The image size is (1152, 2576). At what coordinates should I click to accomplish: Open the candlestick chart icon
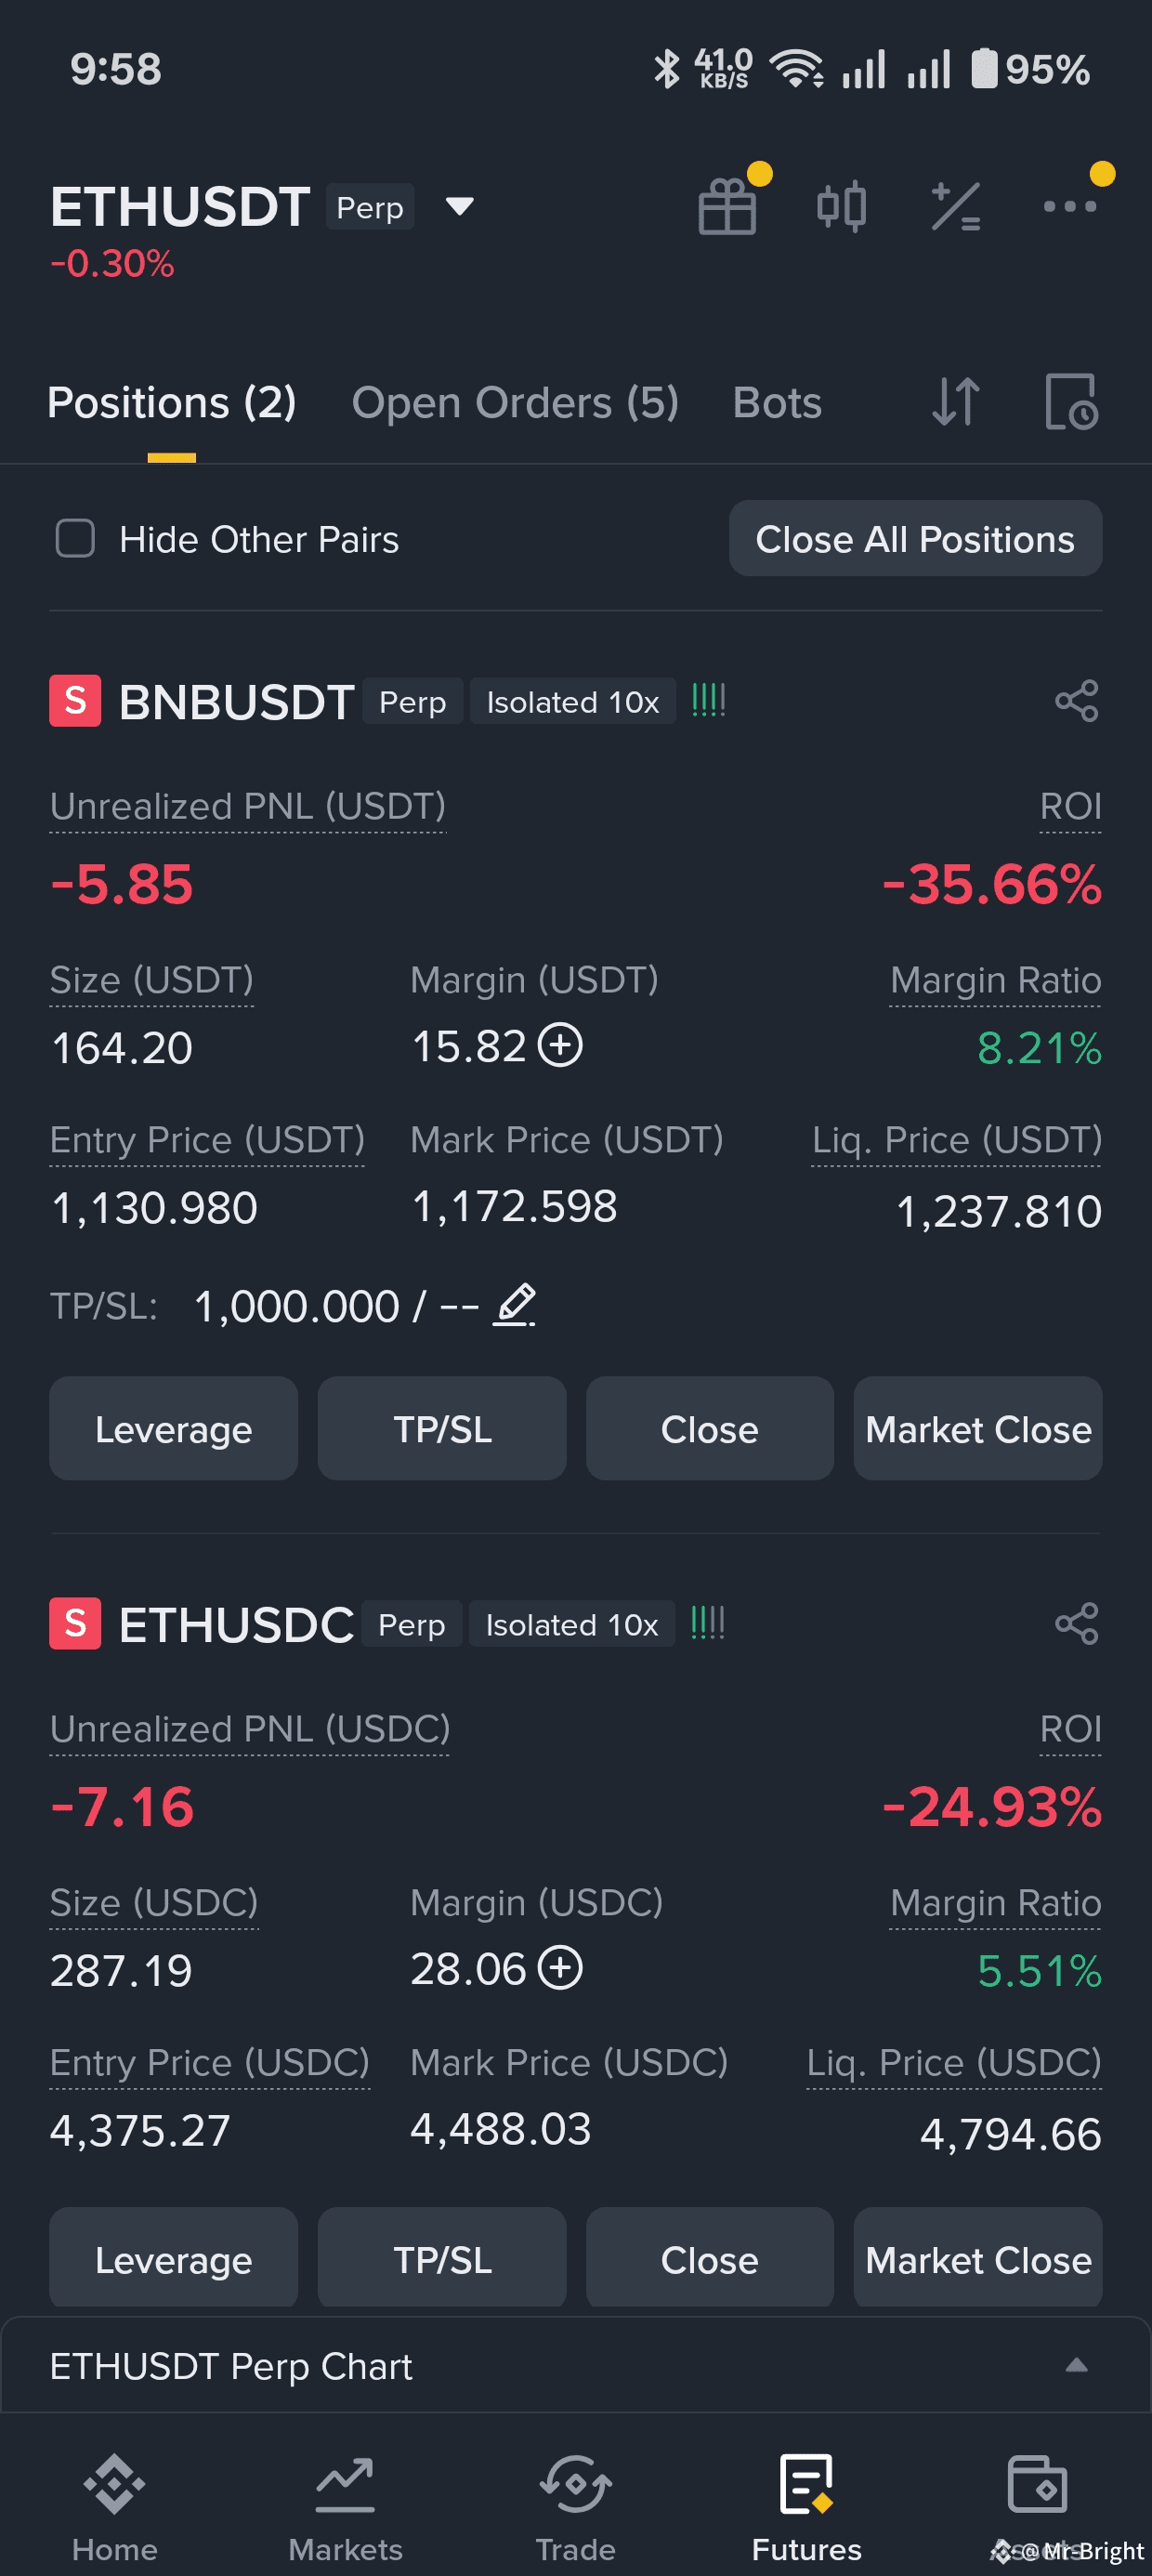point(841,207)
